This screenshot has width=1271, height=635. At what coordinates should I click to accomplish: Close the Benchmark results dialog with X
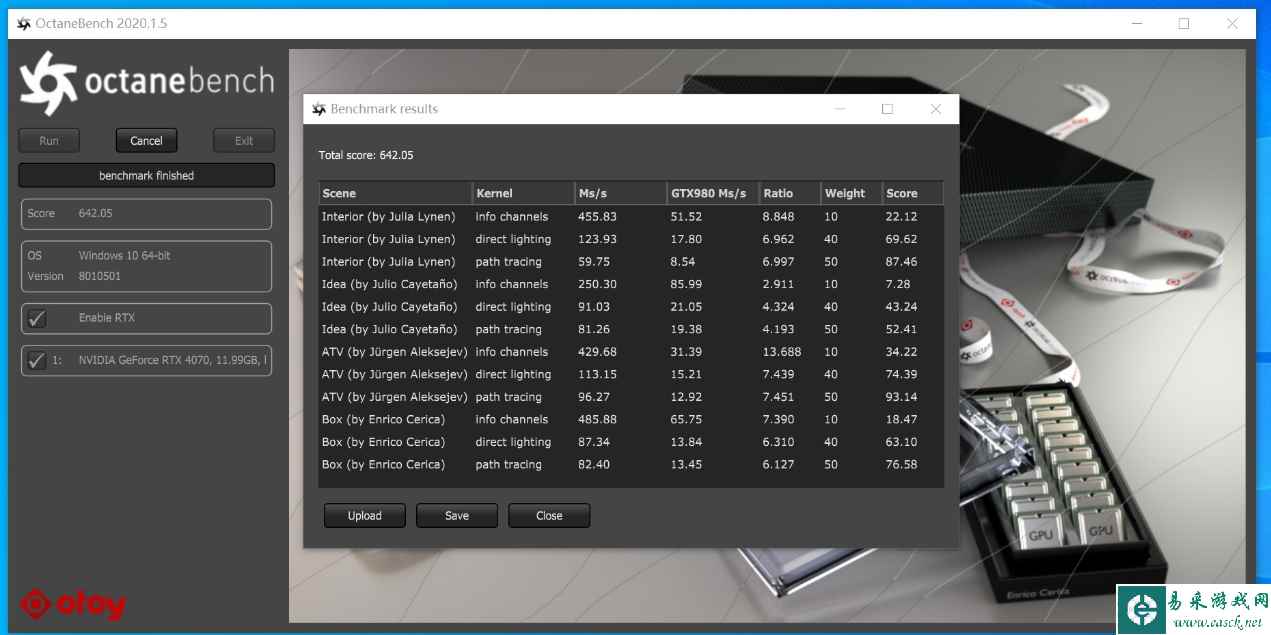935,109
